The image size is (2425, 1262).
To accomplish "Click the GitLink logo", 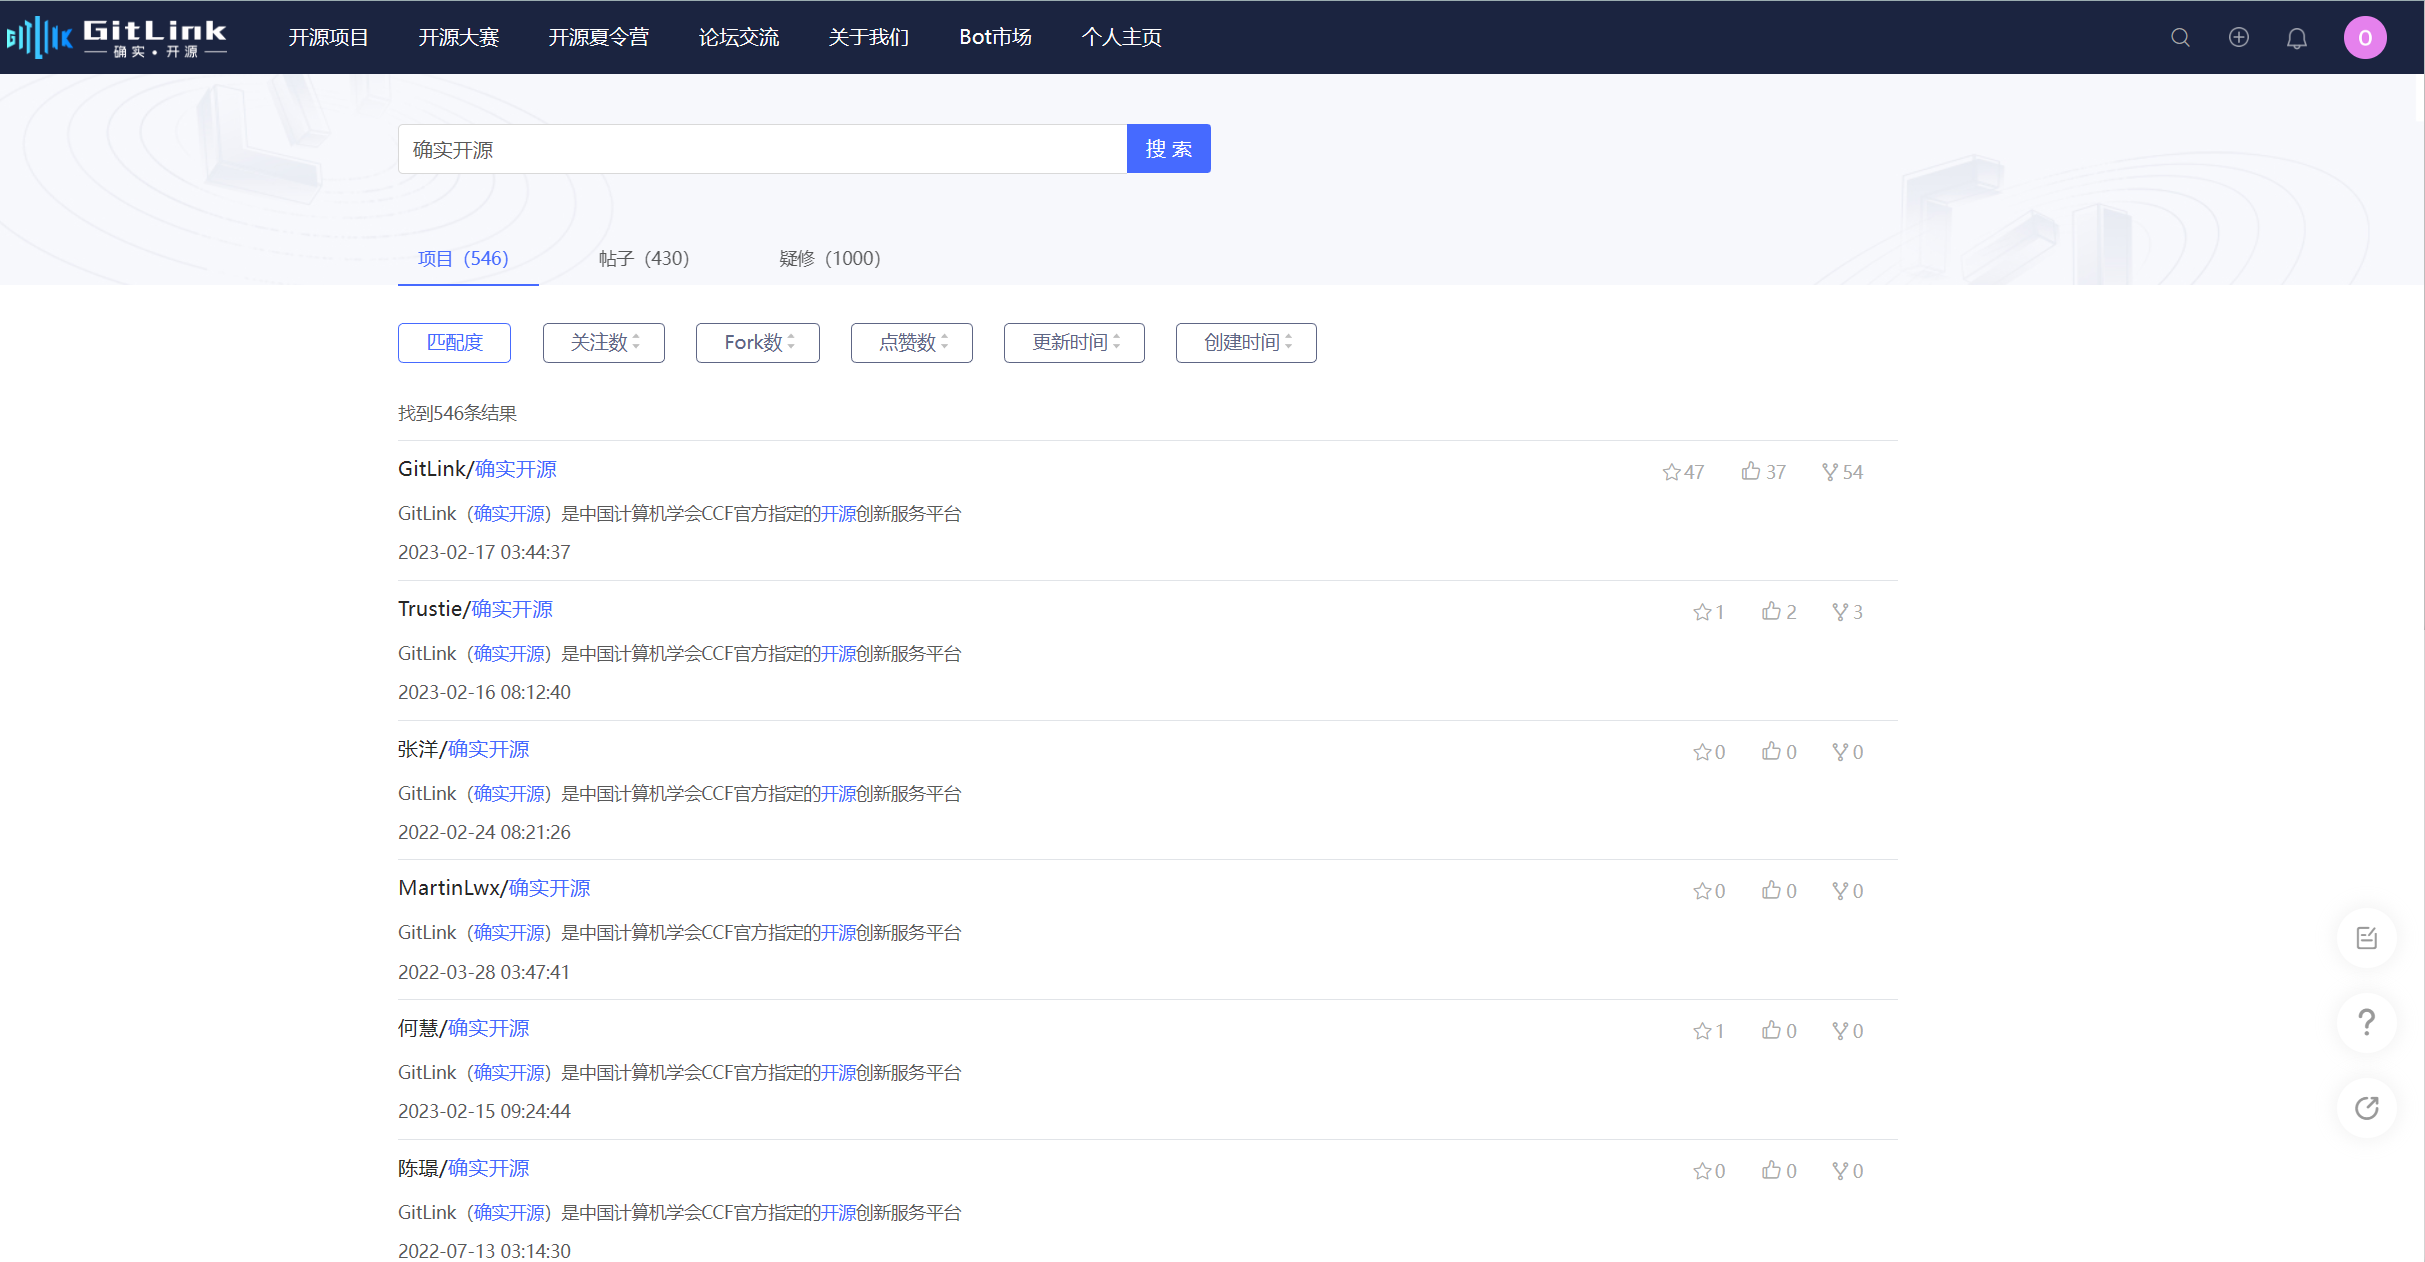I will [x=116, y=37].
